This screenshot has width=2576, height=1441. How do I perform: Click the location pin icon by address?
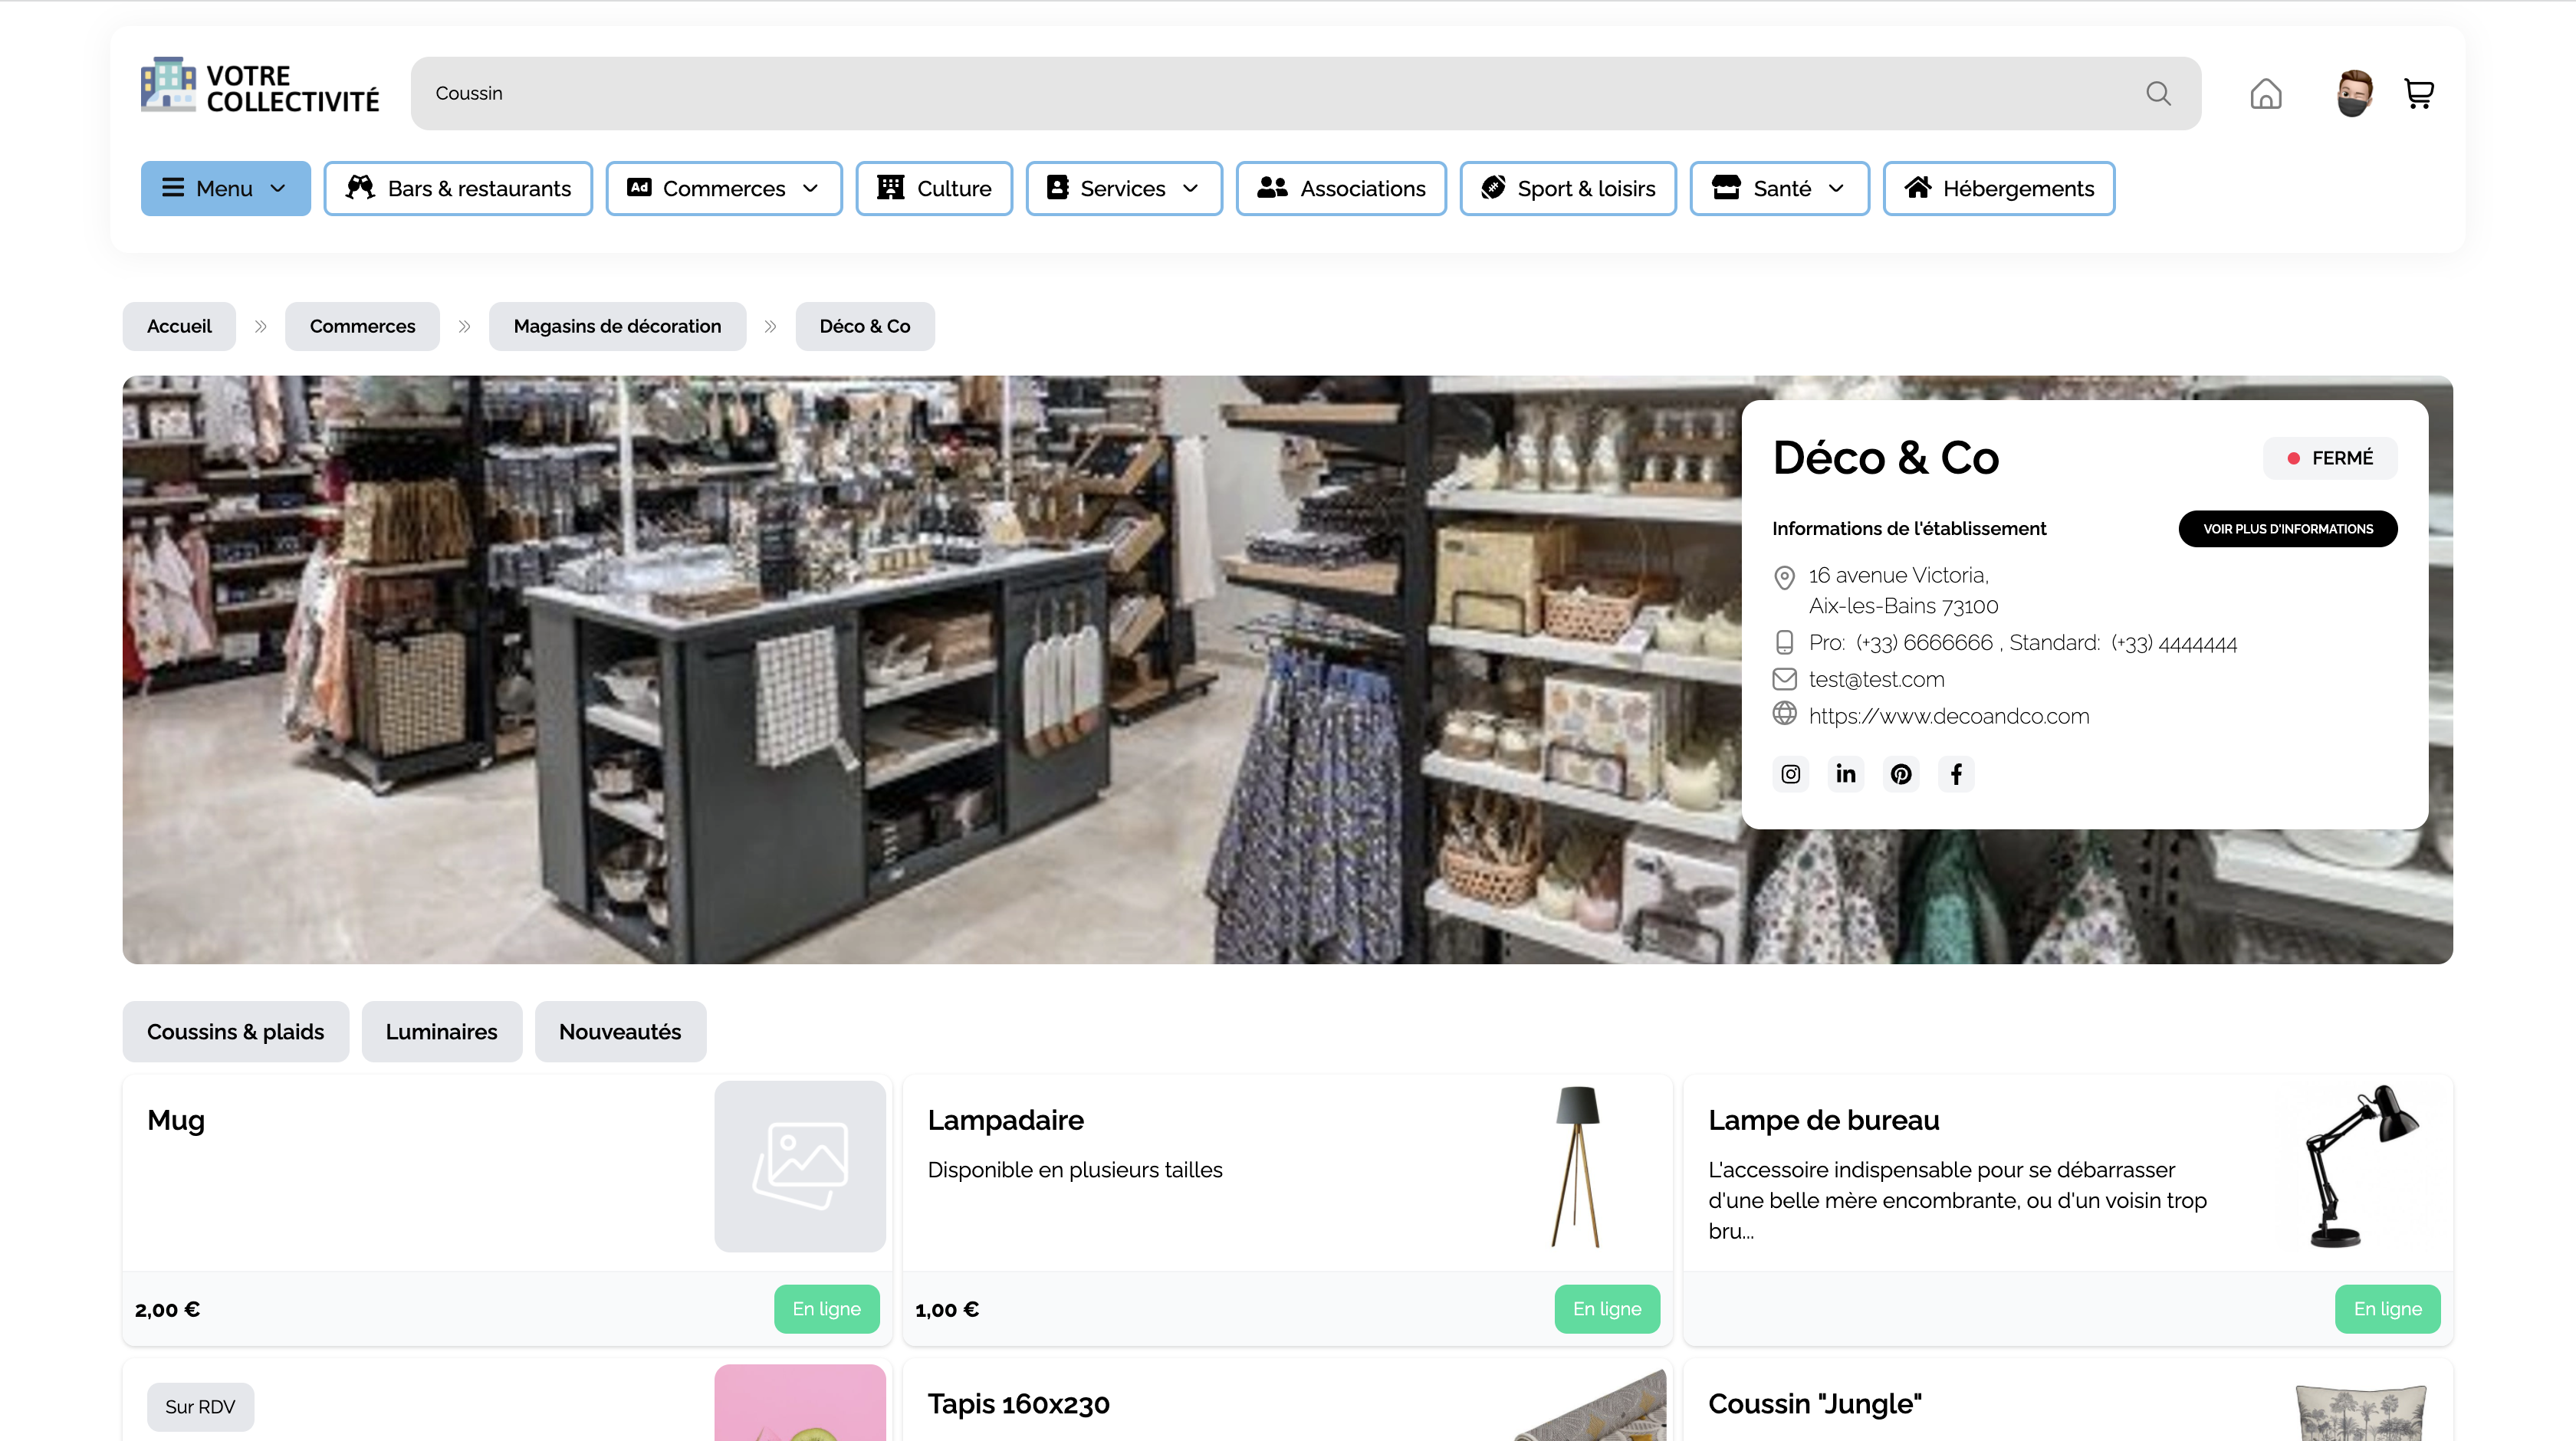[1784, 577]
